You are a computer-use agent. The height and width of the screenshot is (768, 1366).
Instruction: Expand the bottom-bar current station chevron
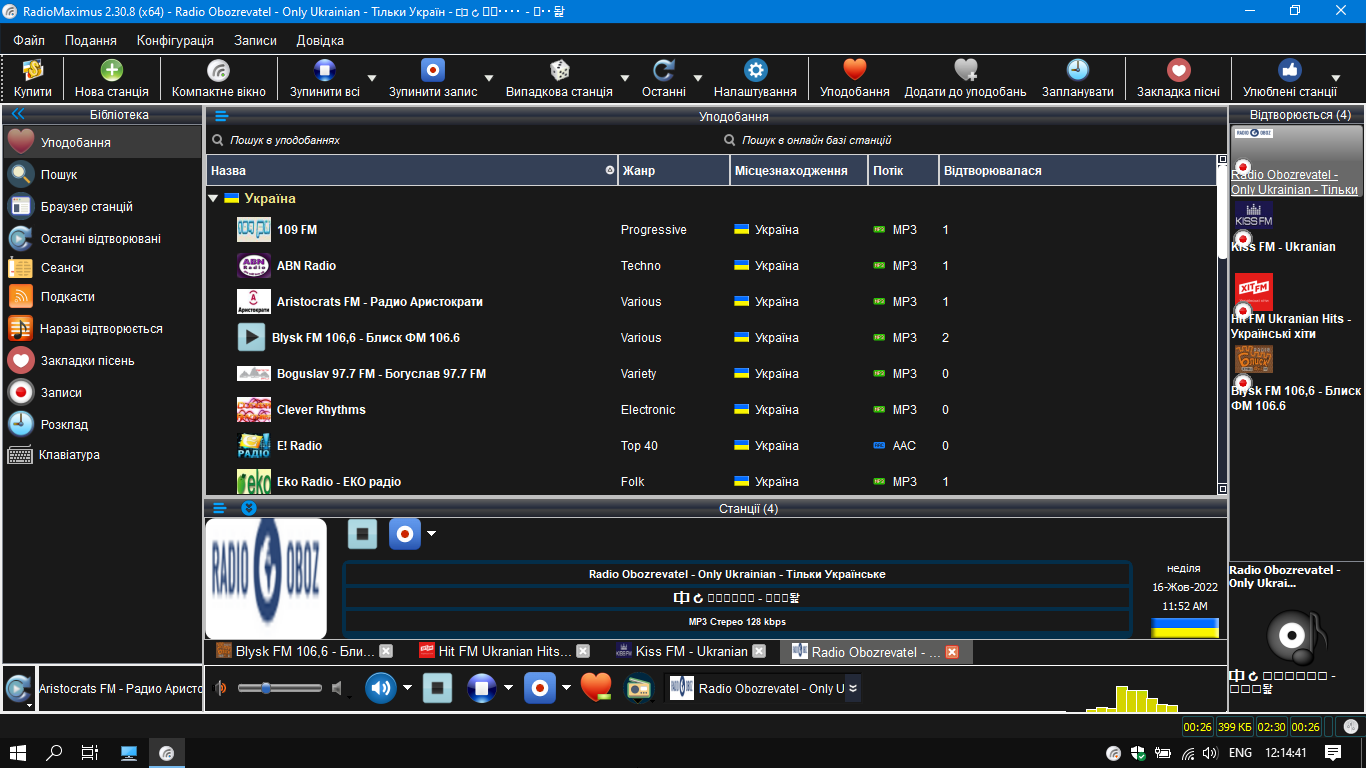(853, 688)
